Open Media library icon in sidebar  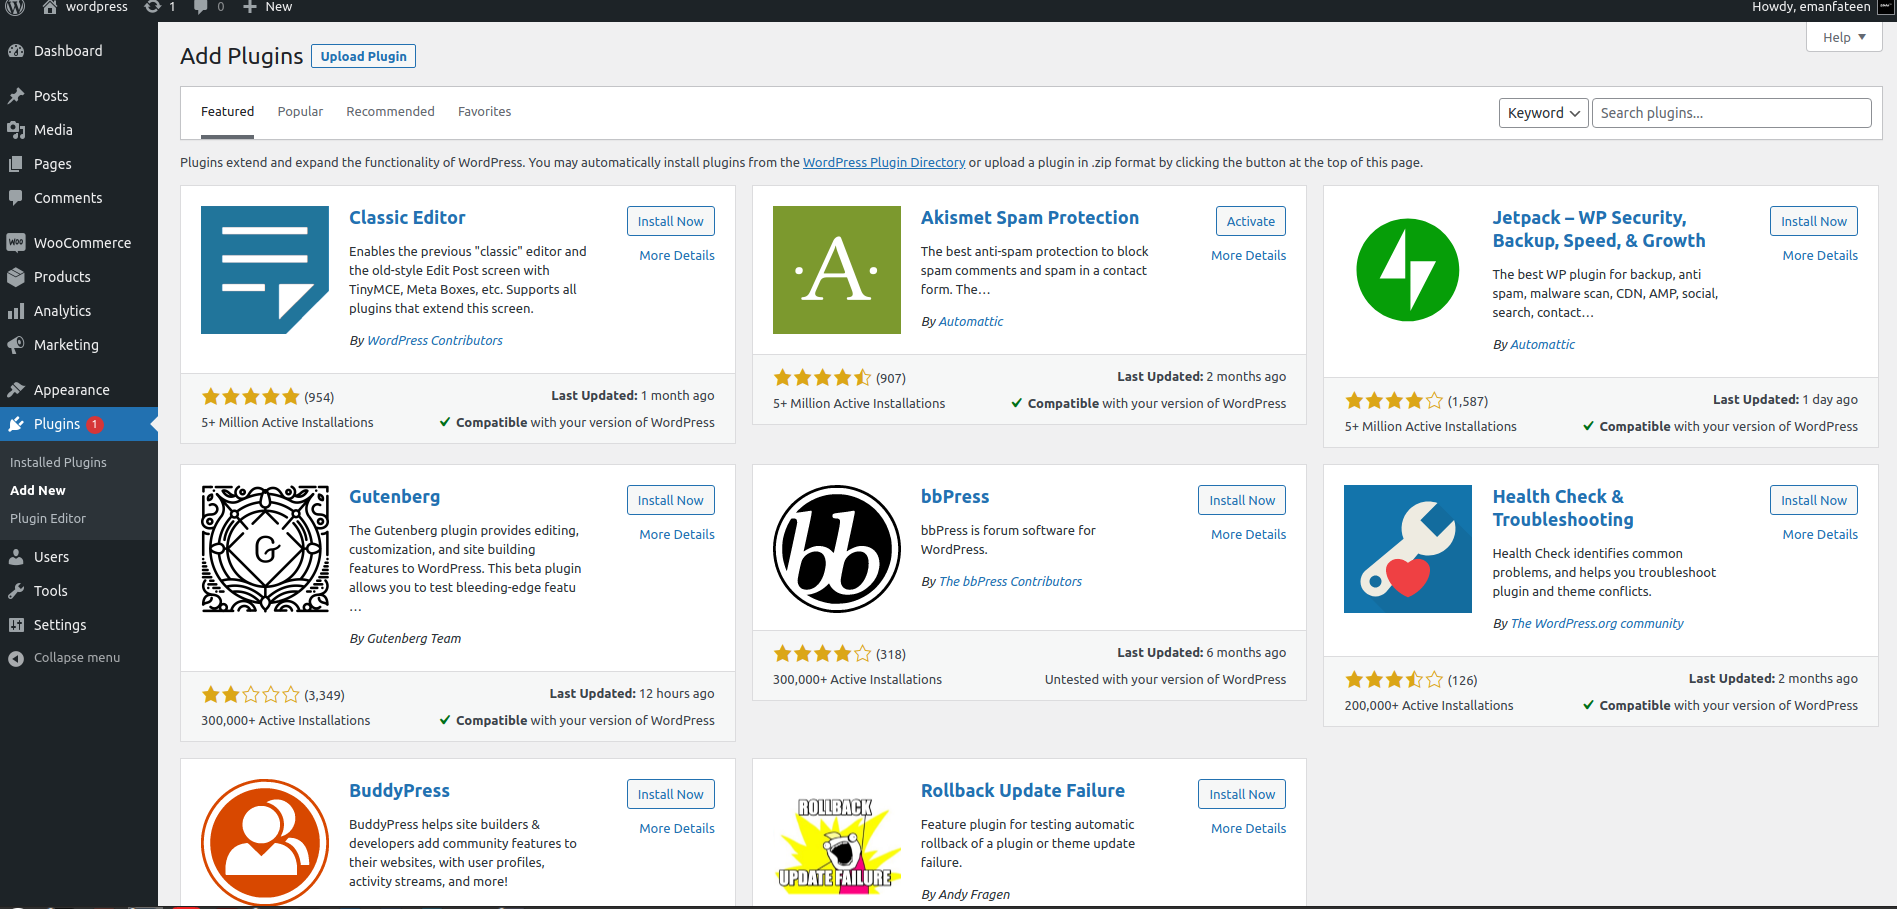pos(16,130)
